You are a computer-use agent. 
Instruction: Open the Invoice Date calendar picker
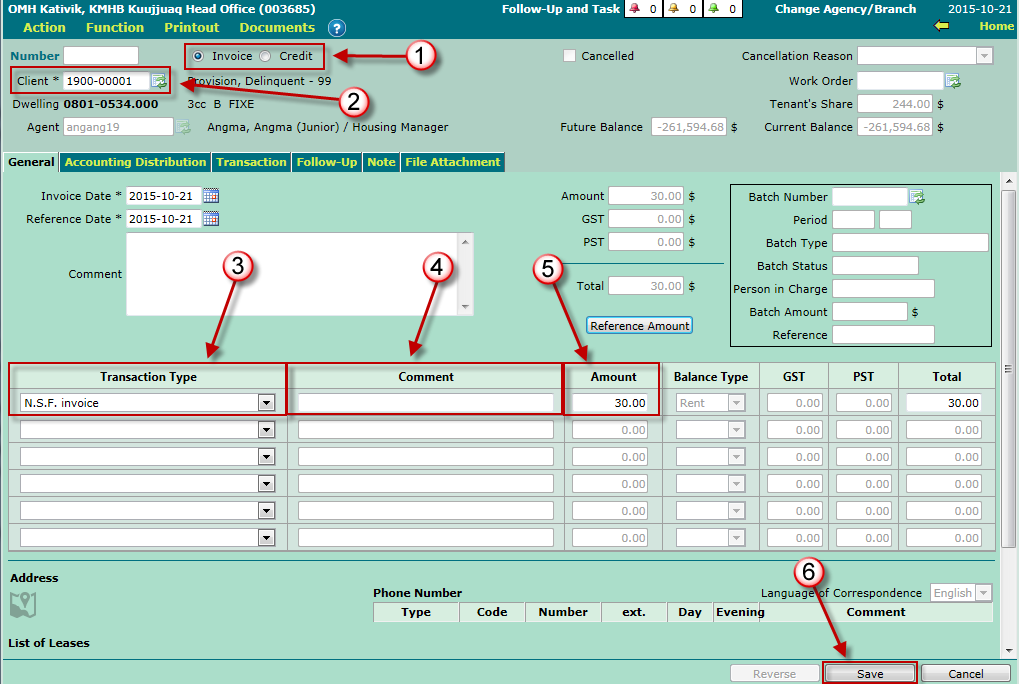tap(210, 196)
